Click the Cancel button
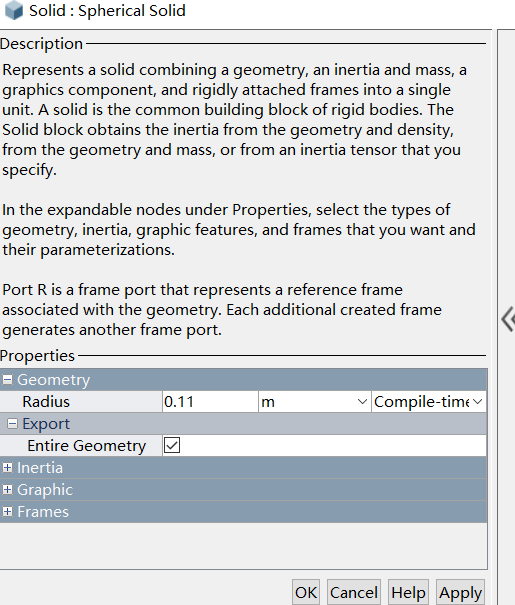 coord(354,592)
